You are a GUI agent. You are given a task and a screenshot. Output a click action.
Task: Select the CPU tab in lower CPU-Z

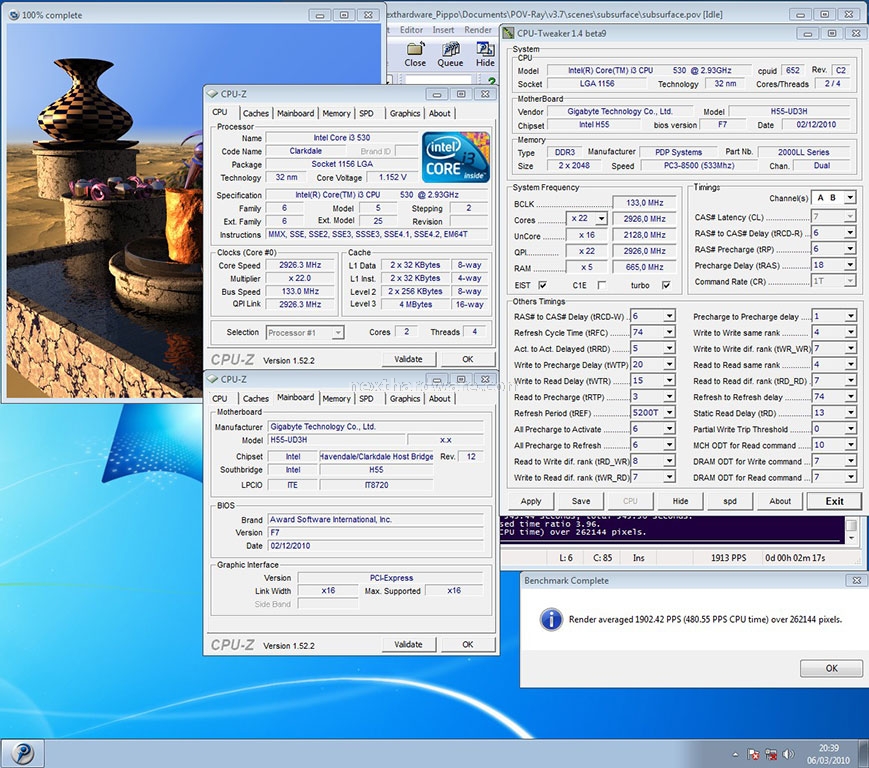pos(220,398)
